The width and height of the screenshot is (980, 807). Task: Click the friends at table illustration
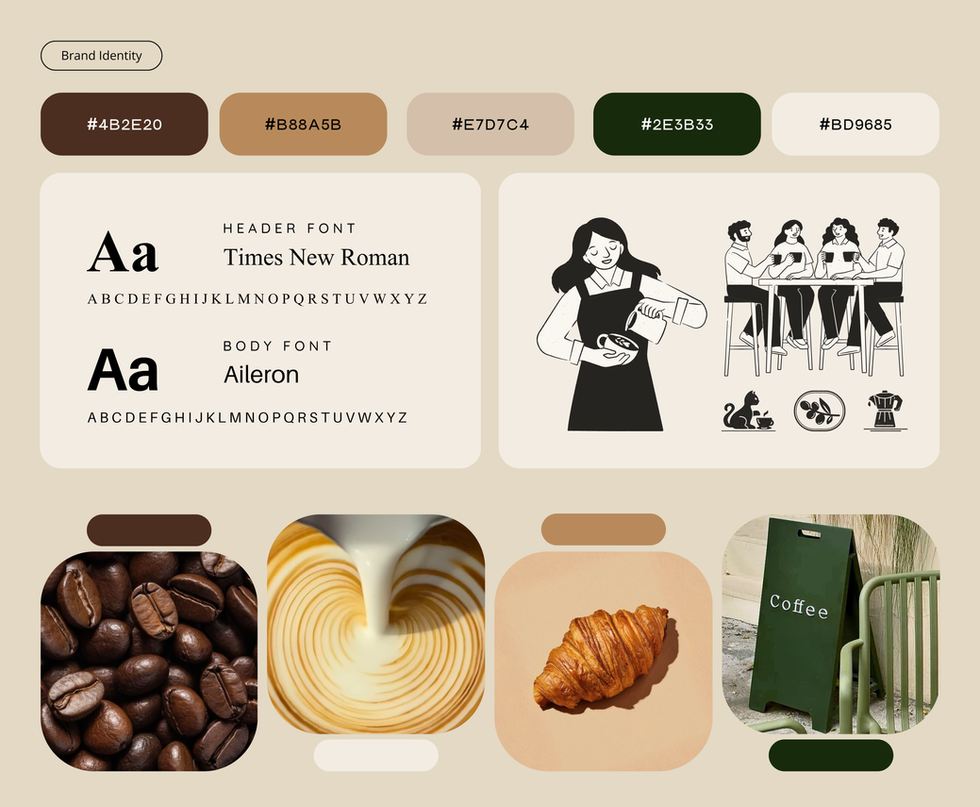pos(814,298)
